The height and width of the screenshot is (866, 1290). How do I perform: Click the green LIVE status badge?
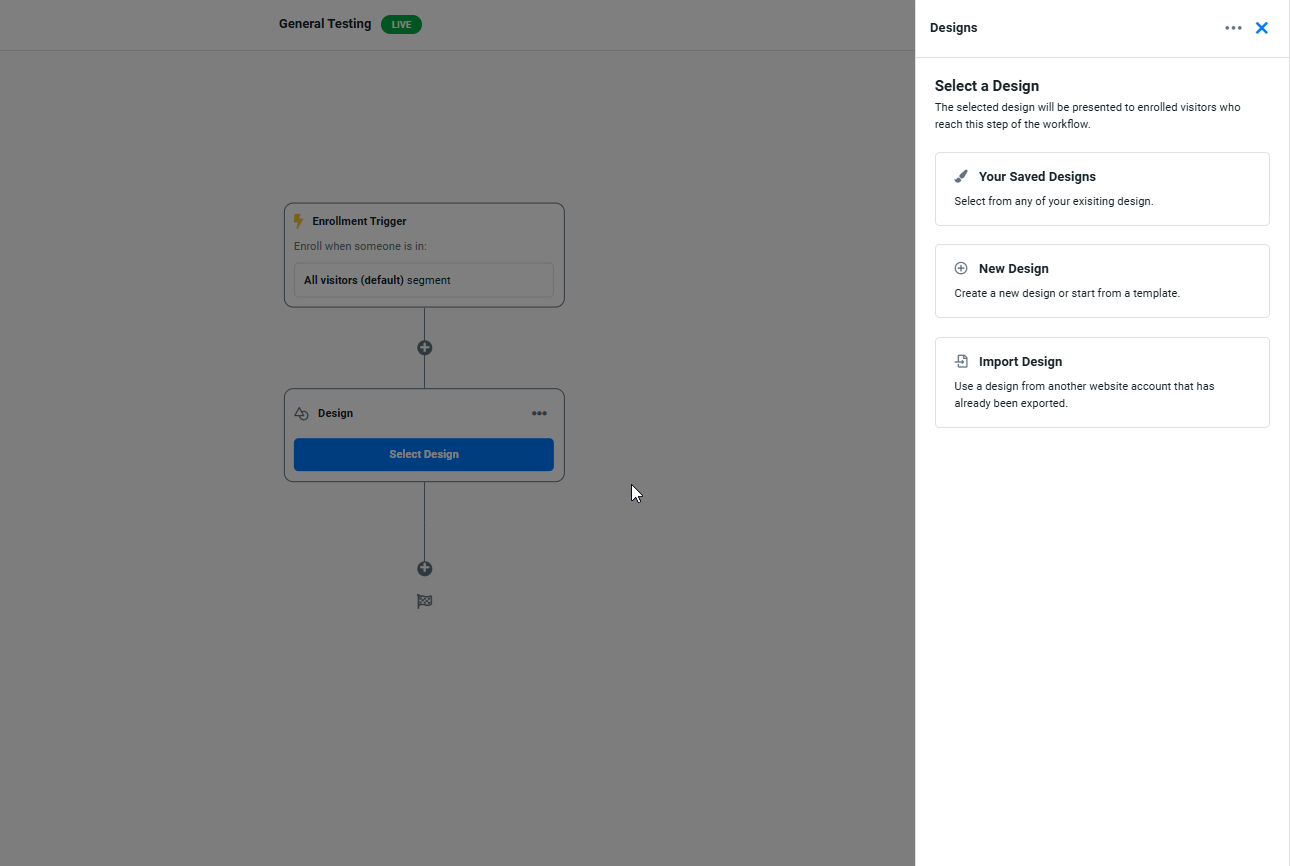(401, 25)
